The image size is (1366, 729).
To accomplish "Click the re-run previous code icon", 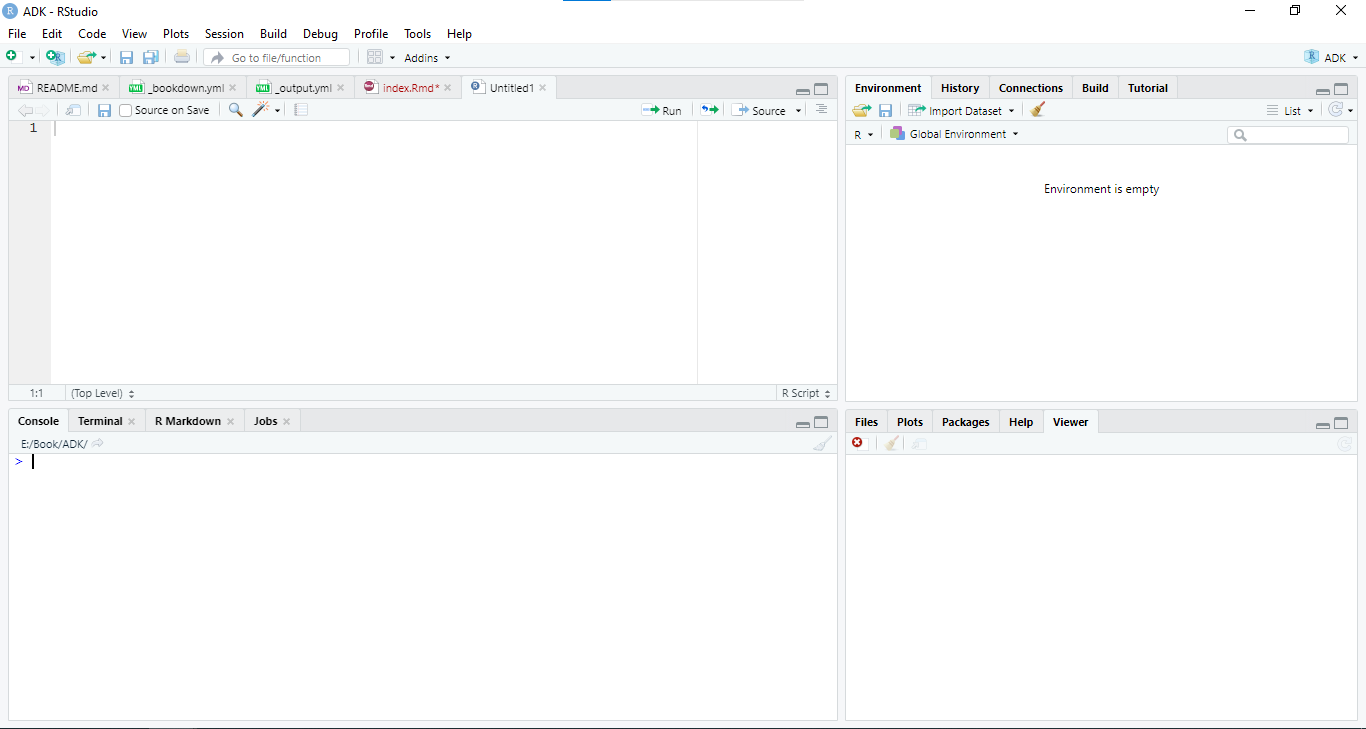I will (x=710, y=110).
